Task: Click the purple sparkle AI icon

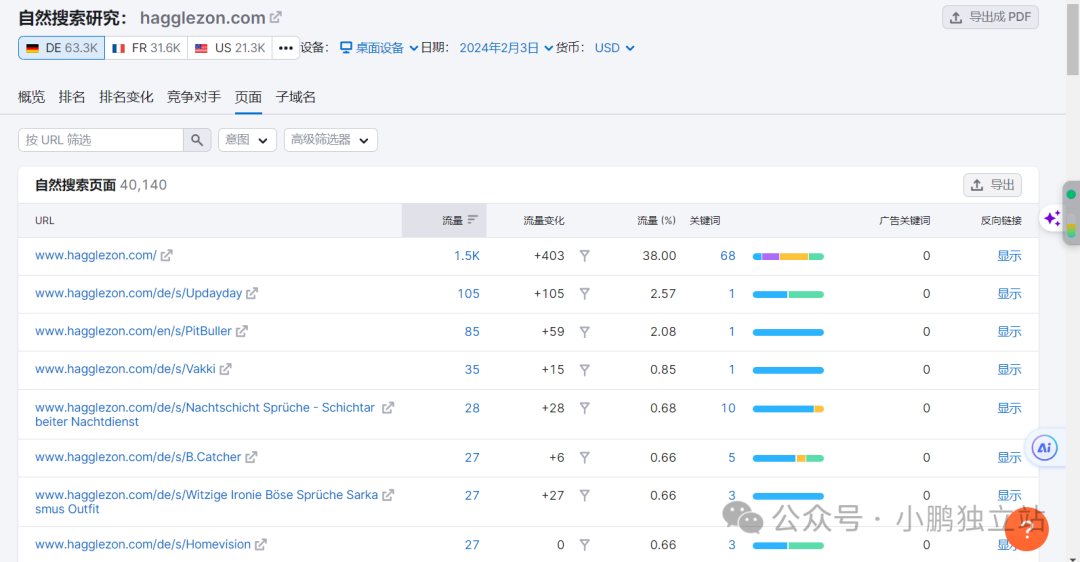Action: click(1052, 218)
